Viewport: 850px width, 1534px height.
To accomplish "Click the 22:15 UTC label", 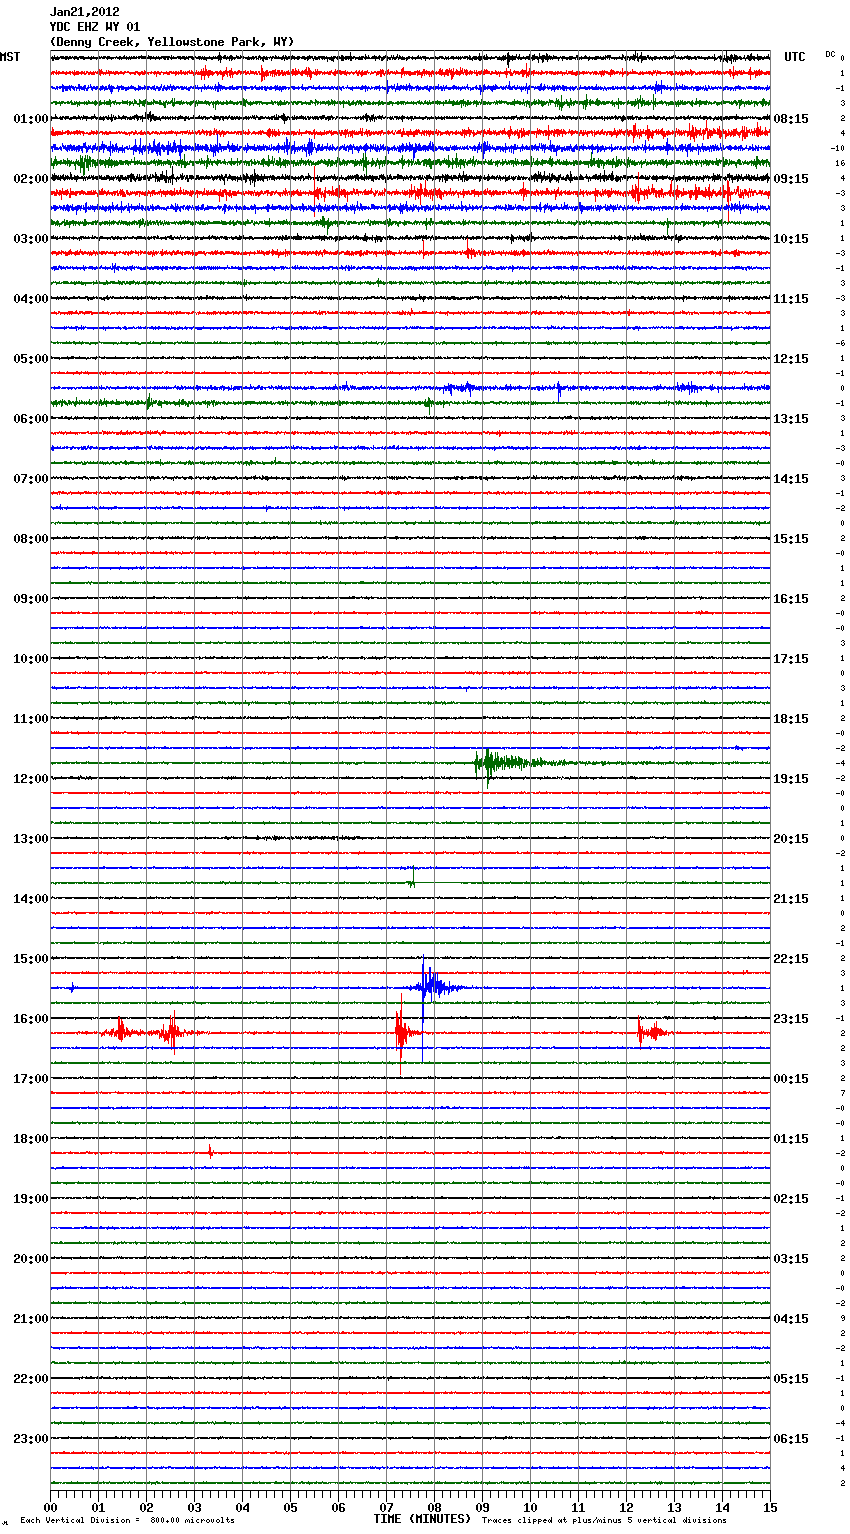I will tap(791, 959).
